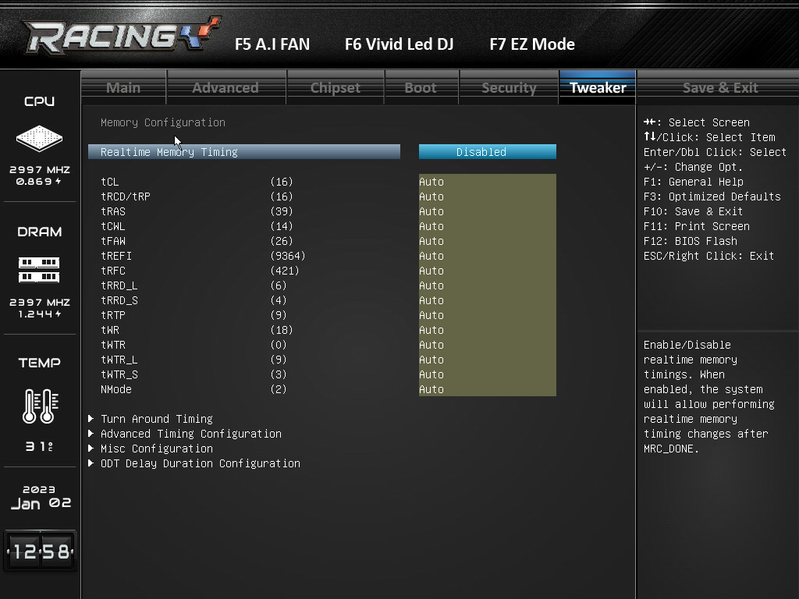Image resolution: width=799 pixels, height=599 pixels.
Task: Click the thermometer TEMP icon
Action: coord(40,406)
